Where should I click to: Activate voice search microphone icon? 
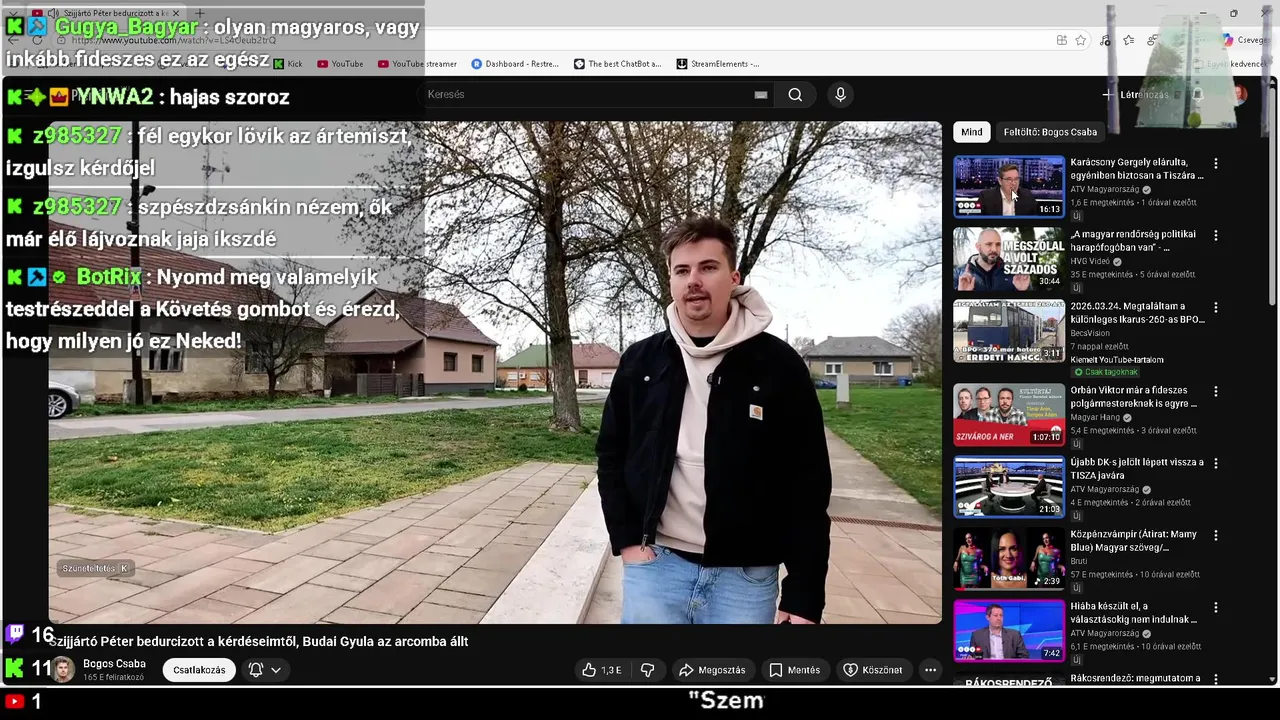pyautogui.click(x=840, y=94)
